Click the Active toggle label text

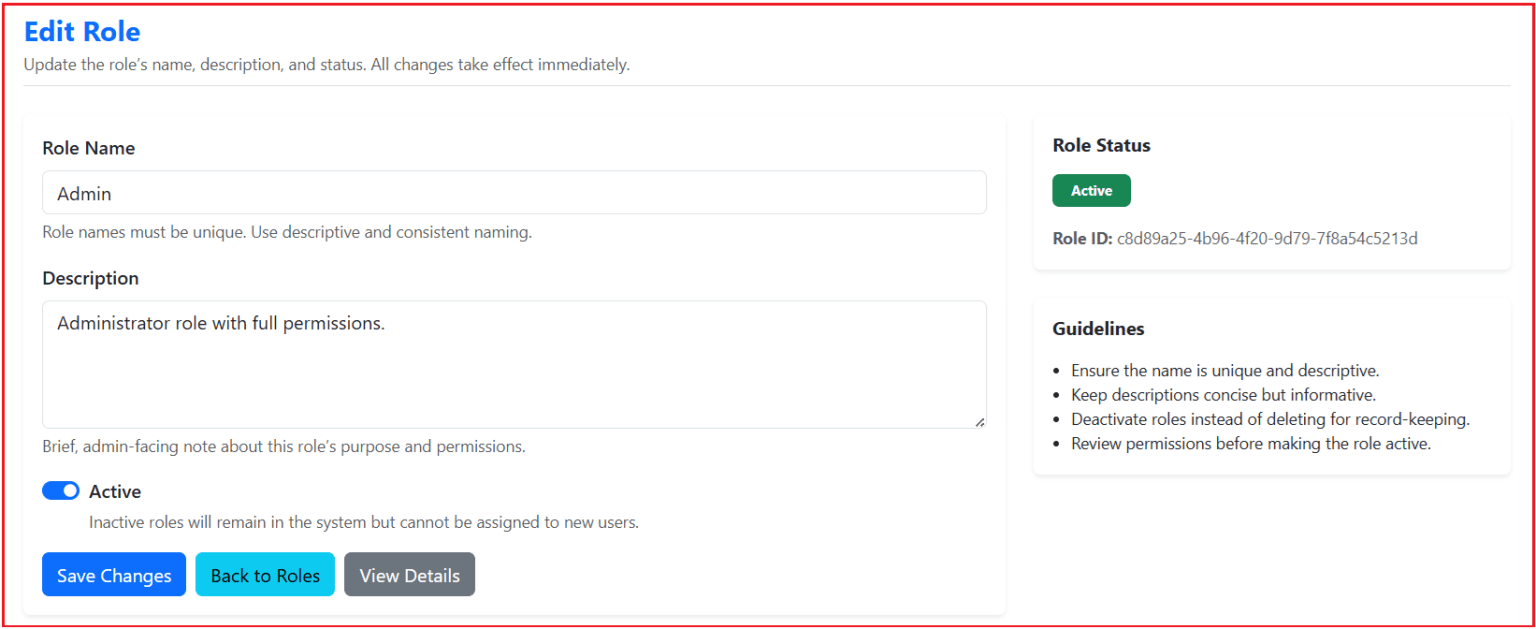pos(115,492)
